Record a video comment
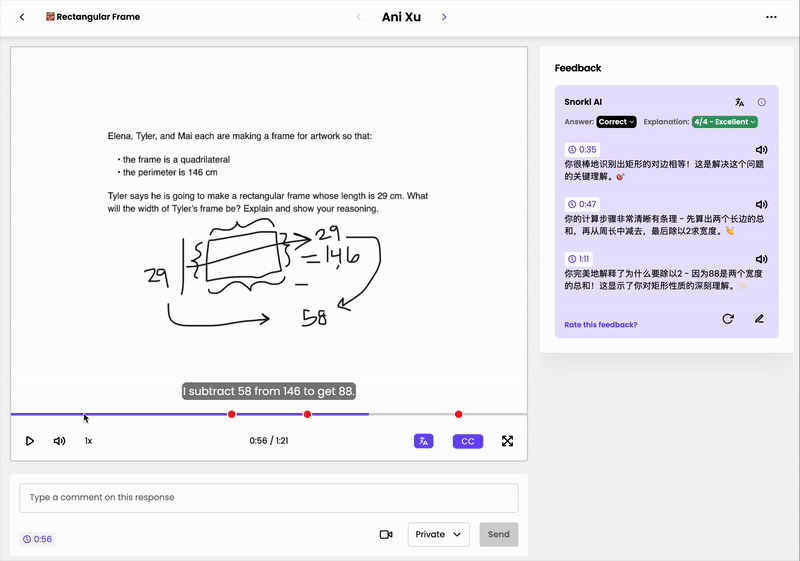 tap(386, 534)
